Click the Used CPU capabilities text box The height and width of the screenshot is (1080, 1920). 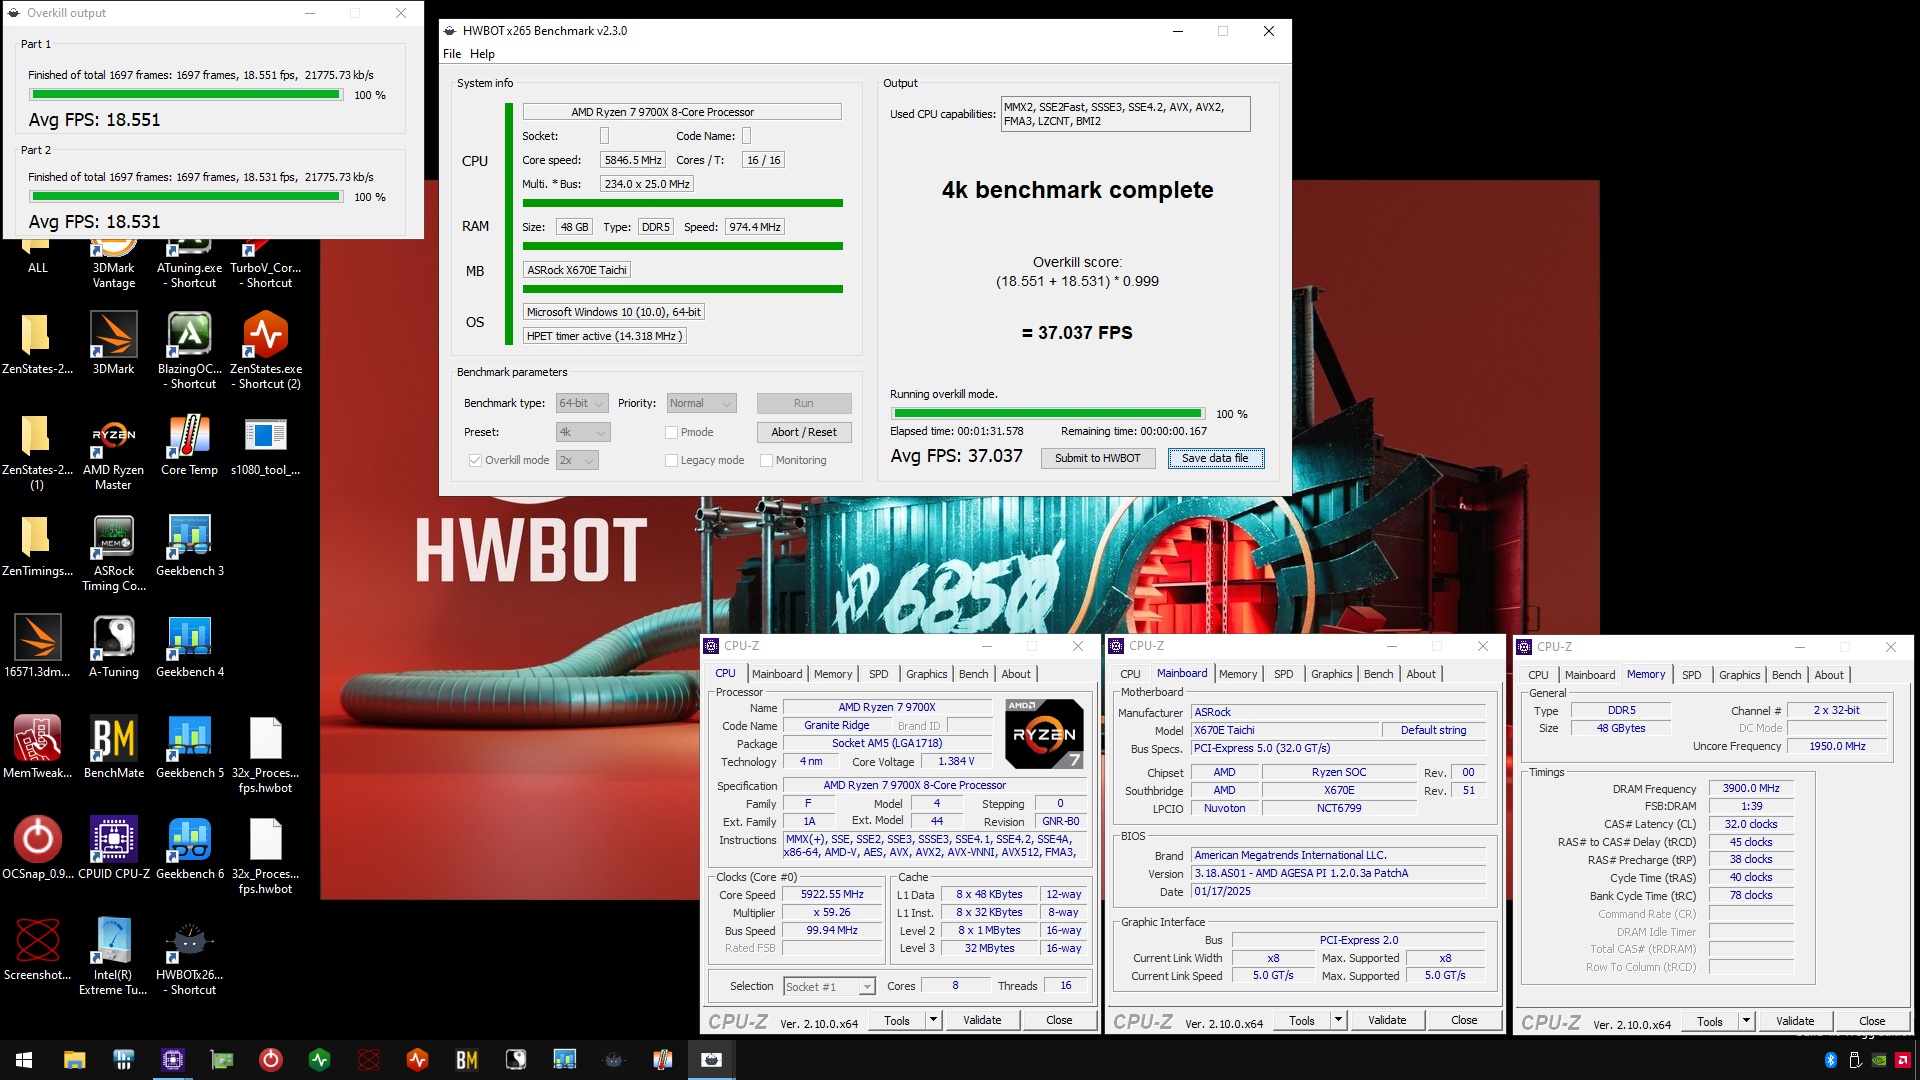(1125, 114)
